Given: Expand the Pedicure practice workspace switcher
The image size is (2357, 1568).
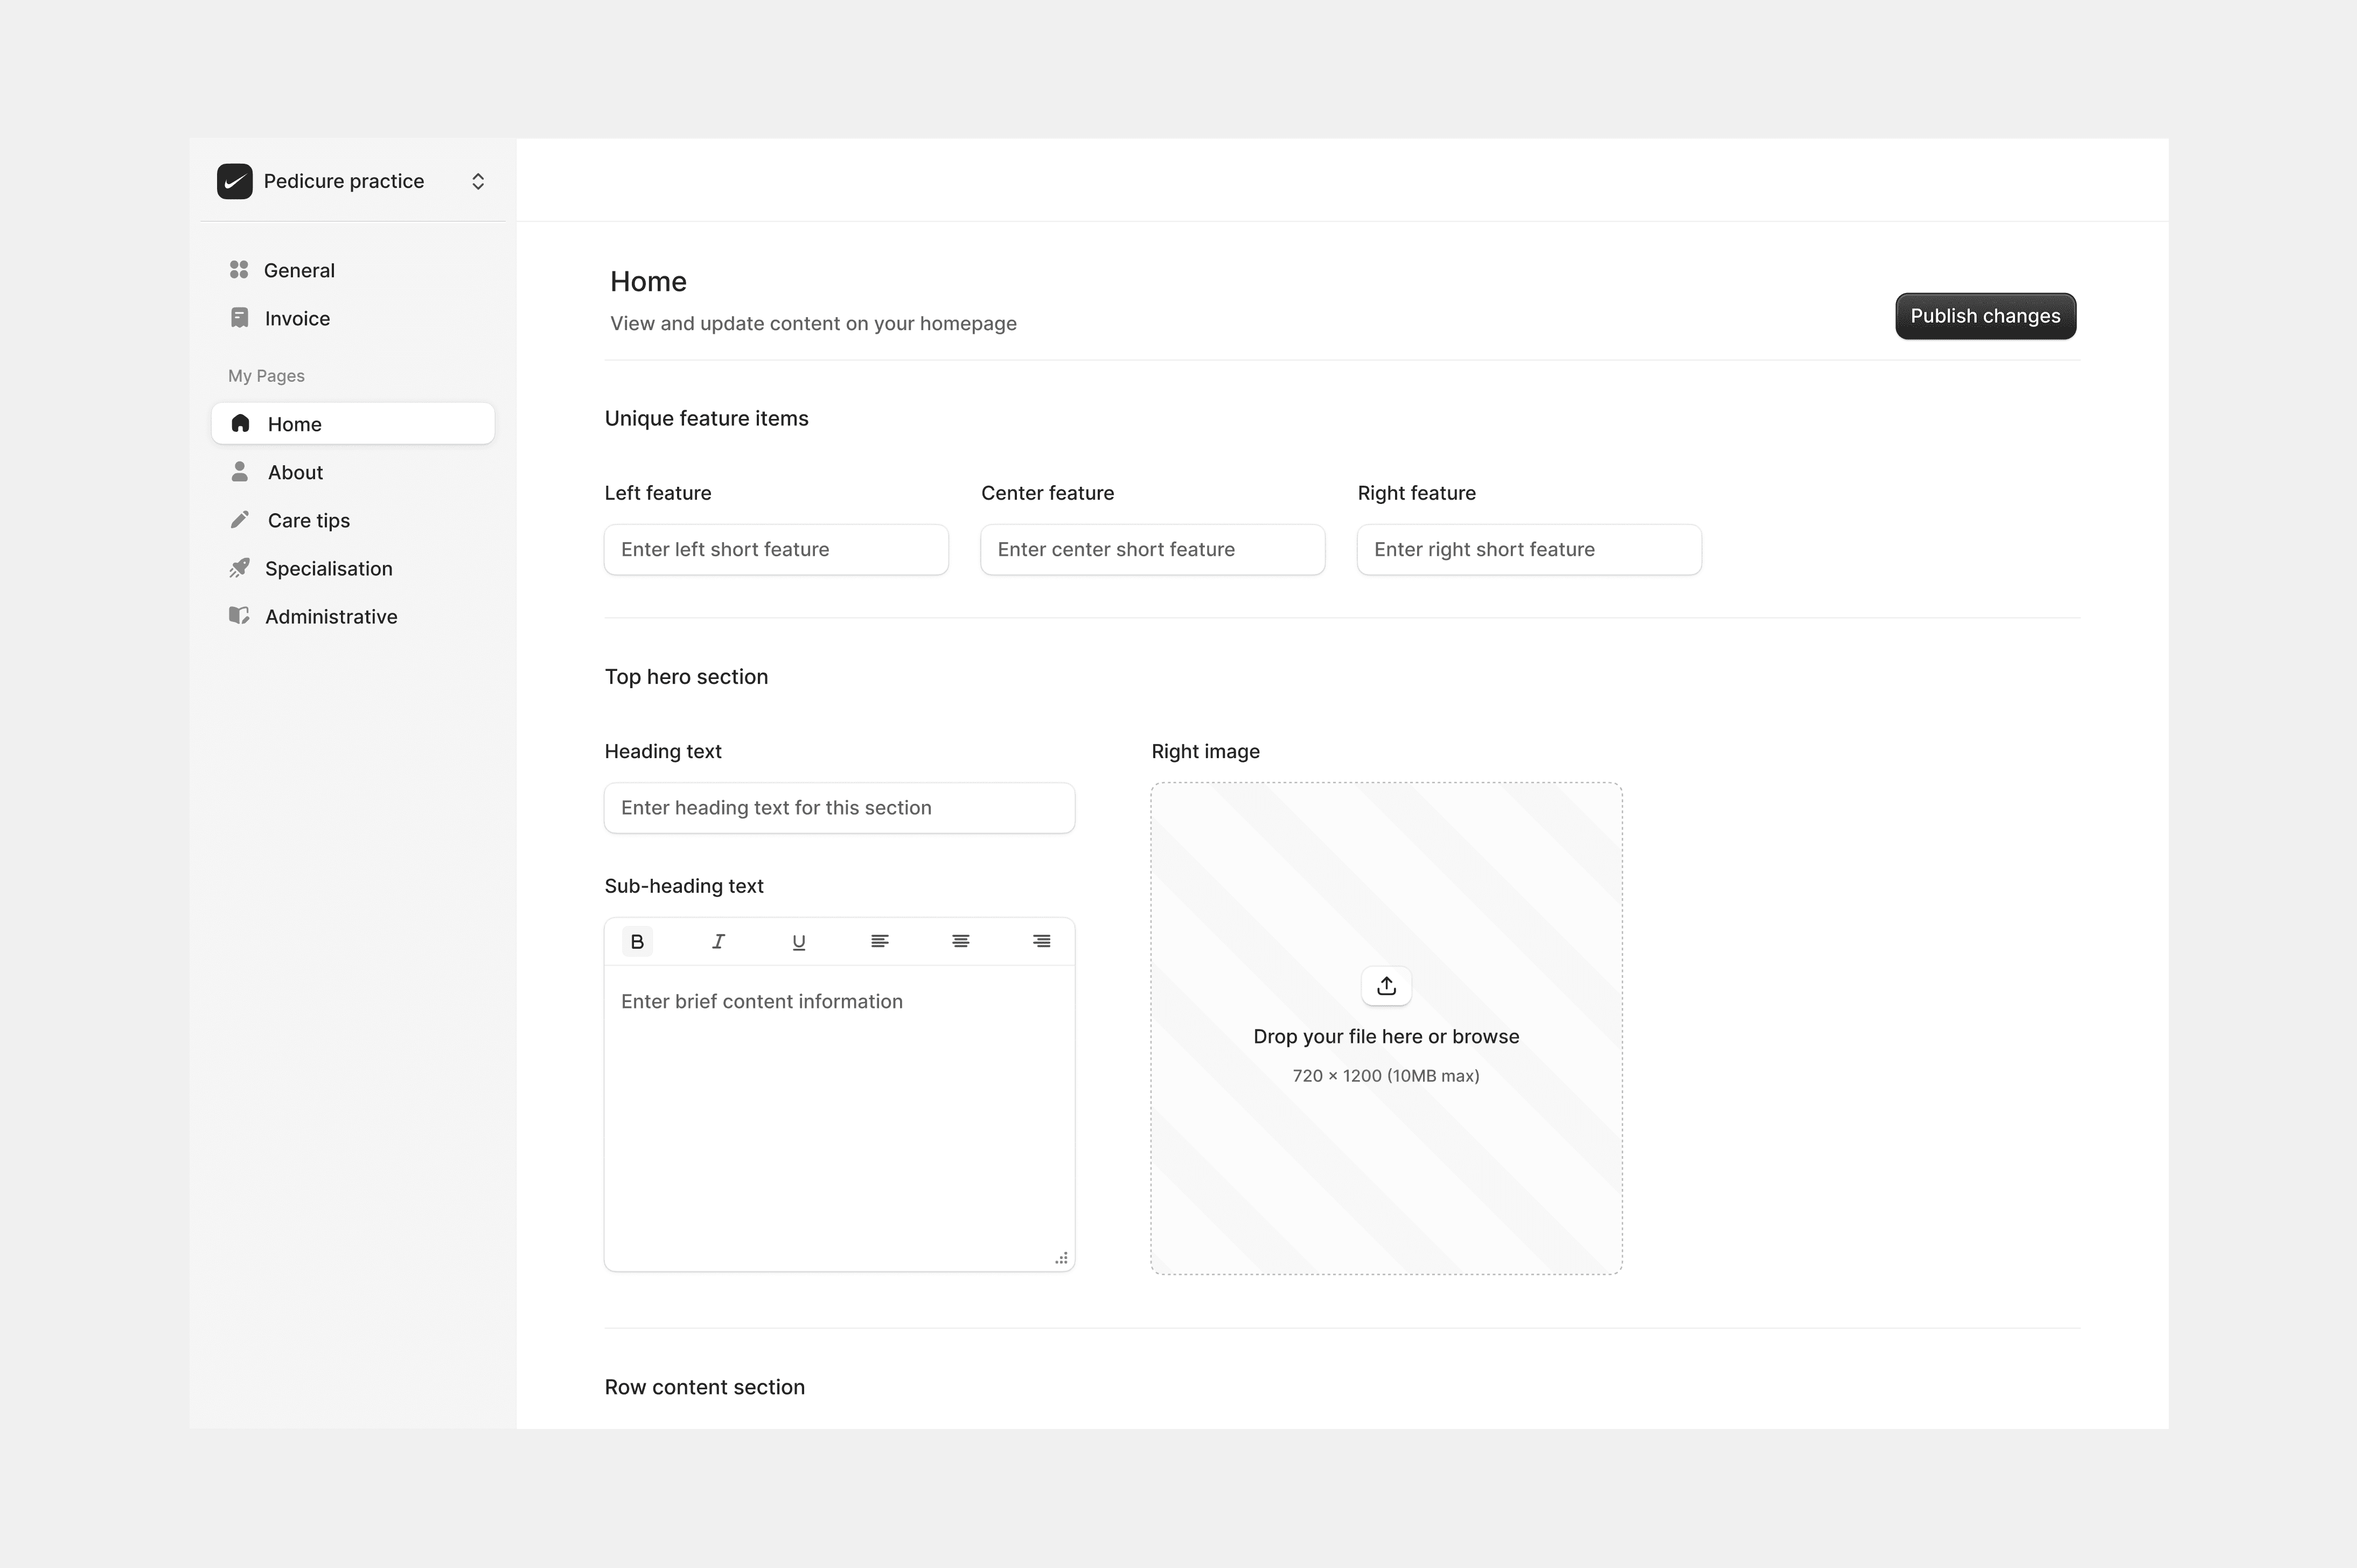Looking at the screenshot, I should pyautogui.click(x=478, y=181).
